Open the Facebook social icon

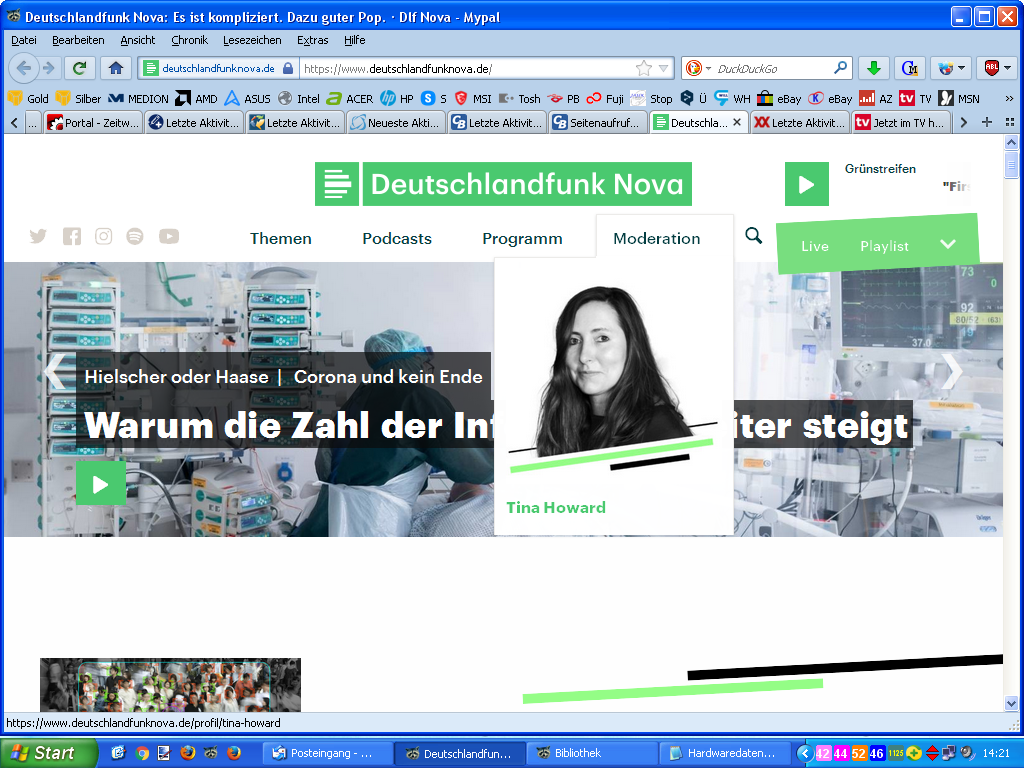[x=72, y=236]
